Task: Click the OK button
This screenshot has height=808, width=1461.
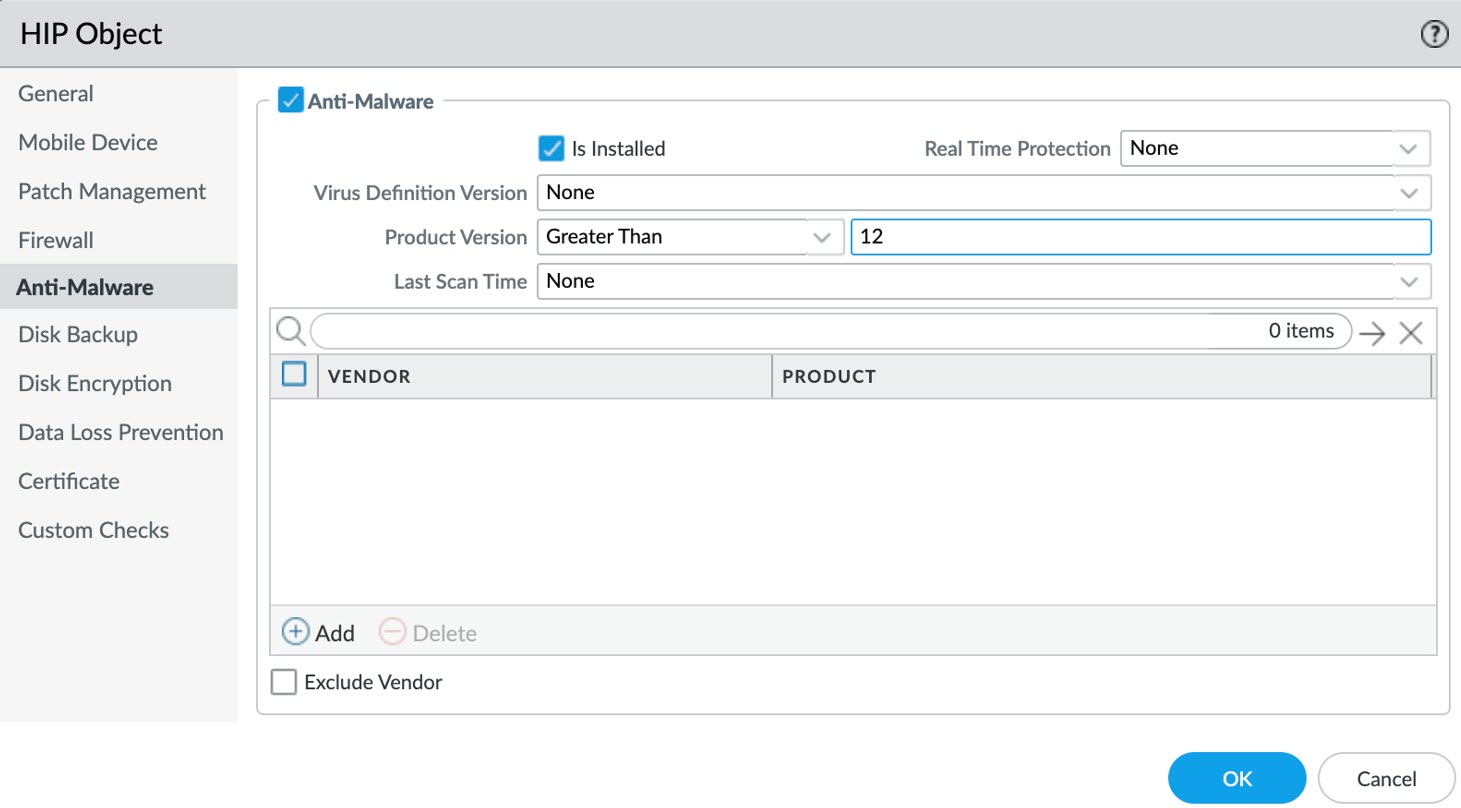Action: (1236, 779)
